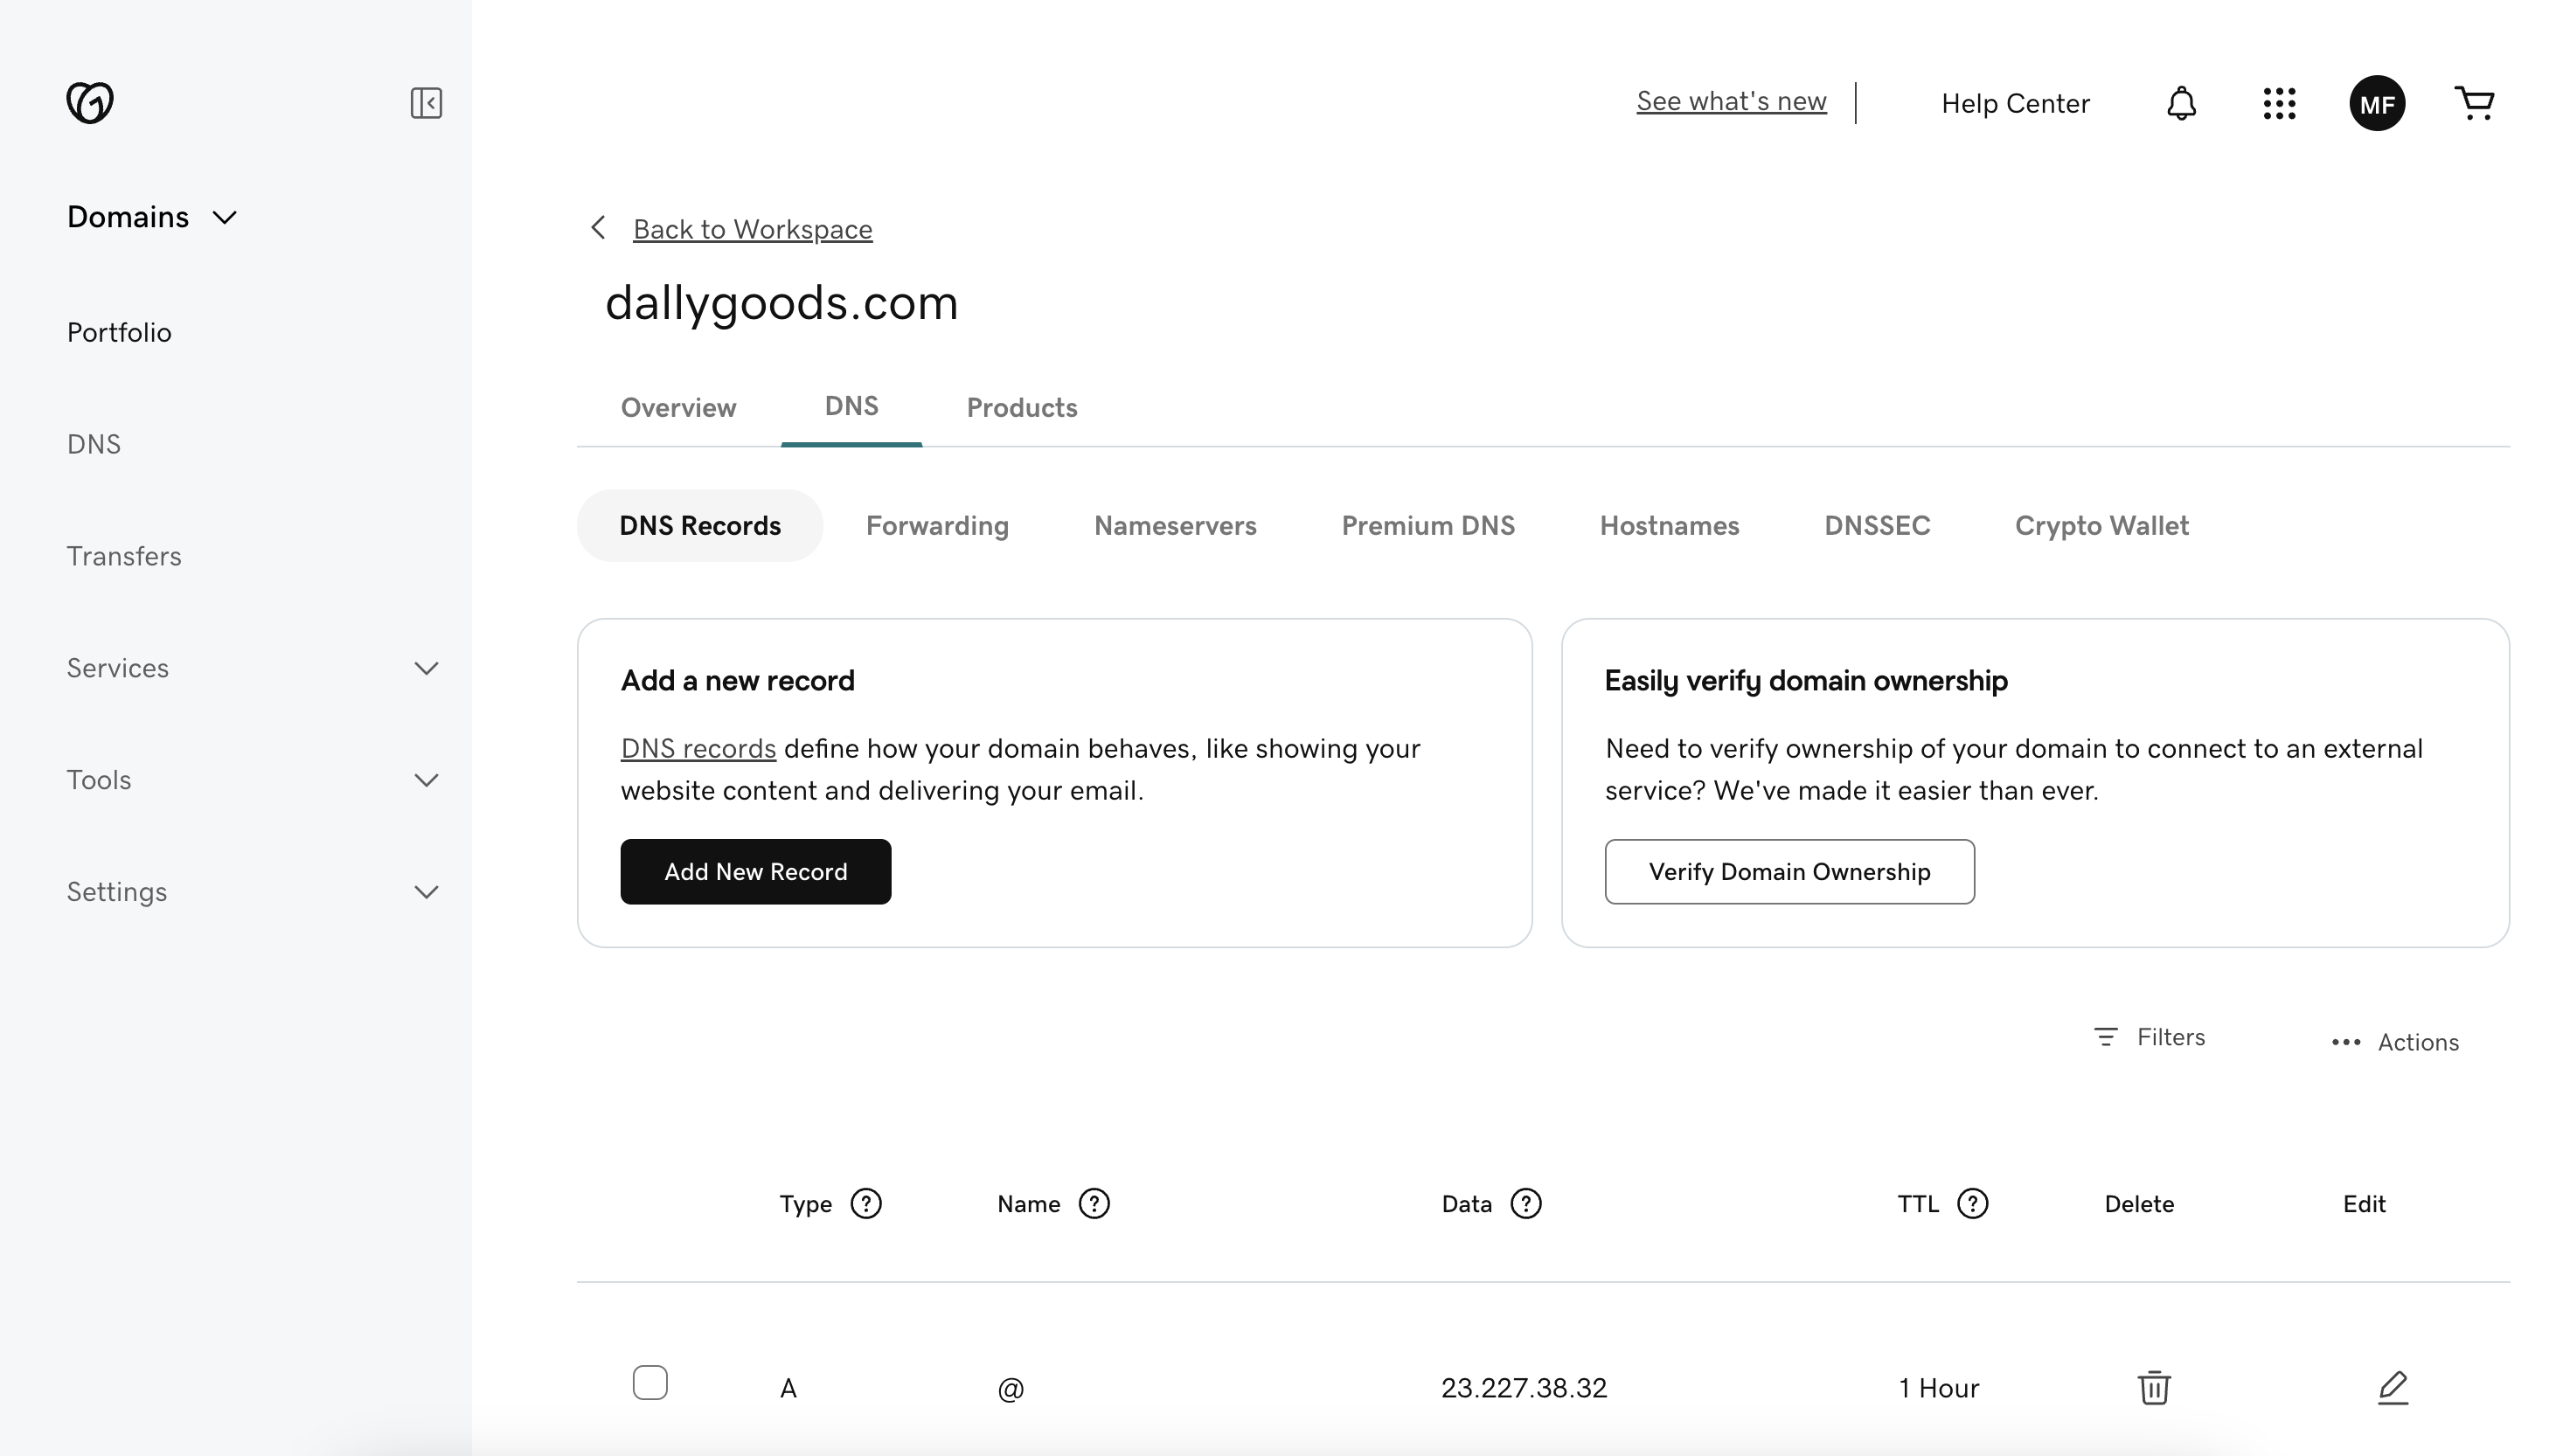The image size is (2570, 1456).
Task: Open the shopping cart
Action: (x=2475, y=103)
